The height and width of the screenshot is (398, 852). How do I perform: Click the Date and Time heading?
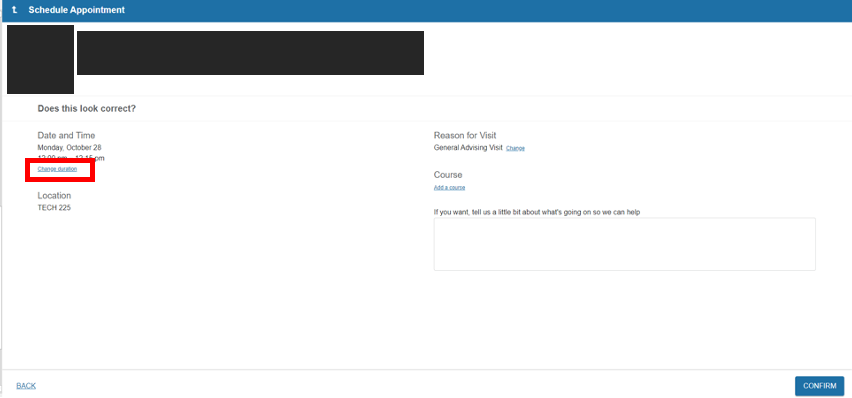pos(66,135)
